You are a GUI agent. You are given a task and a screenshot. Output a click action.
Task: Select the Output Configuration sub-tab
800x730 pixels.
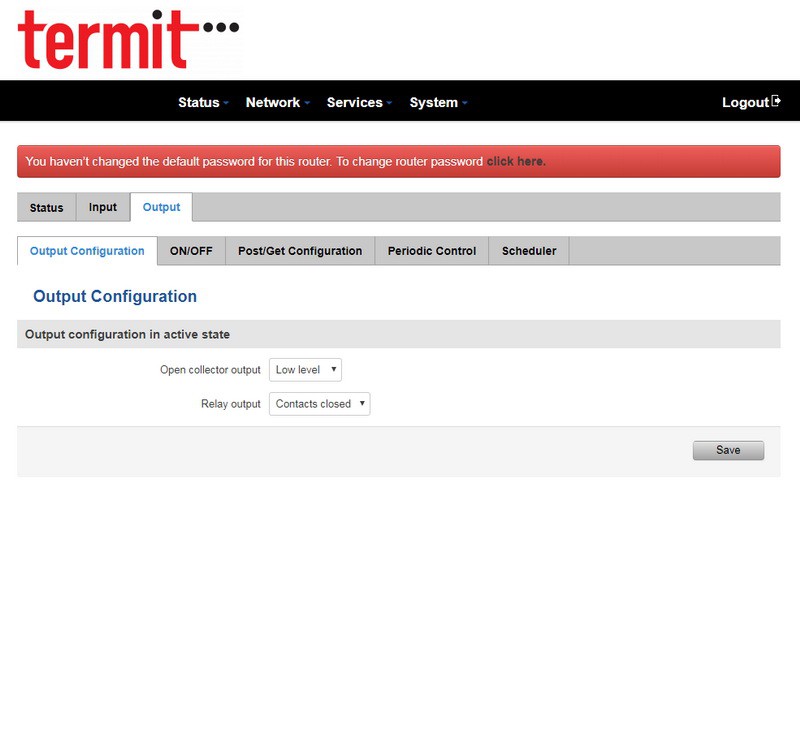[87, 251]
